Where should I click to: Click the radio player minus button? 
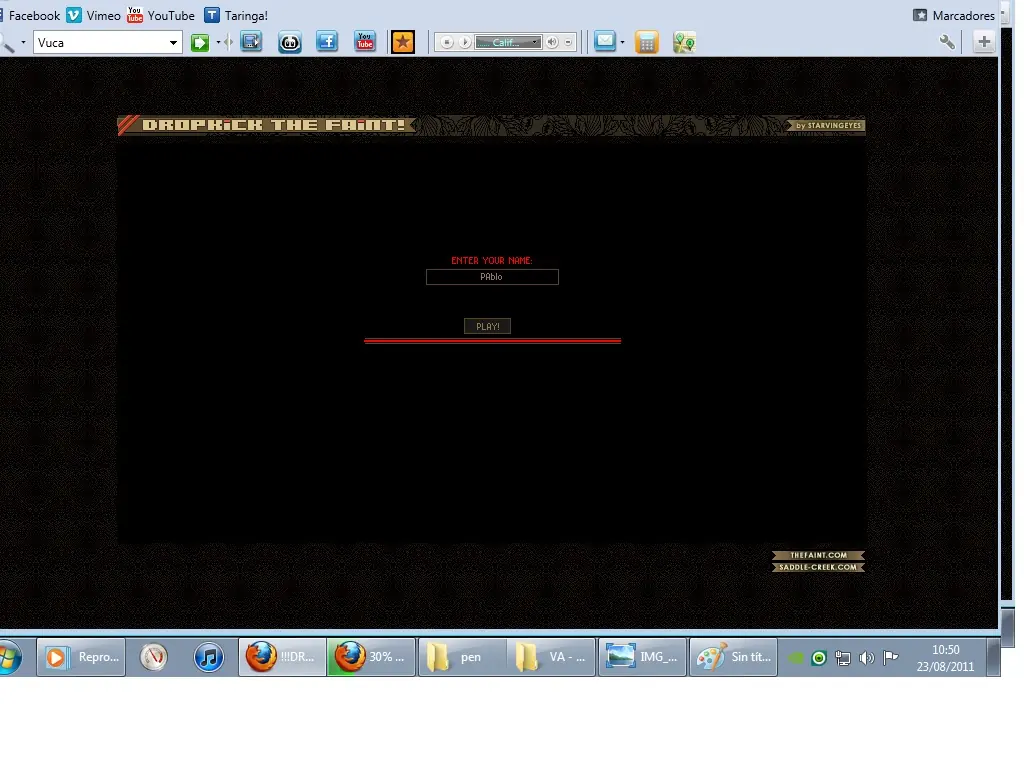568,42
